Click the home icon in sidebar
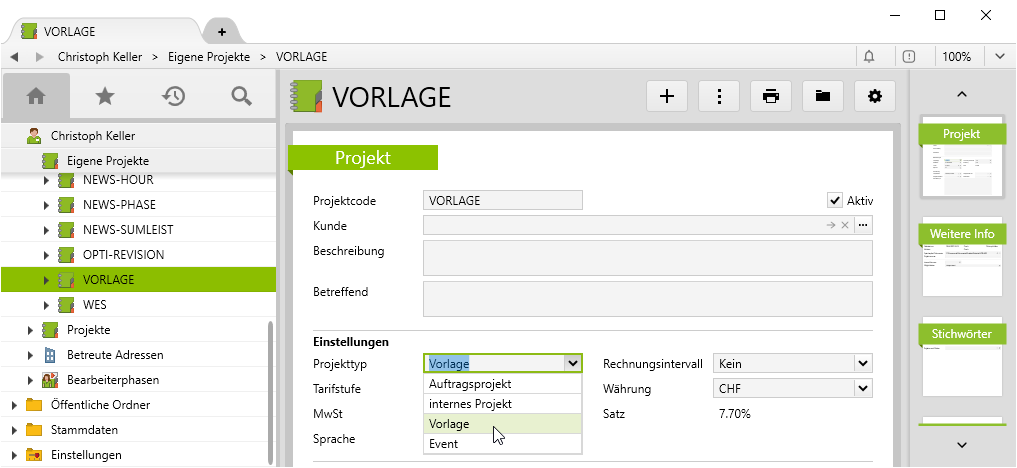This screenshot has height=468, width=1017. [x=36, y=96]
